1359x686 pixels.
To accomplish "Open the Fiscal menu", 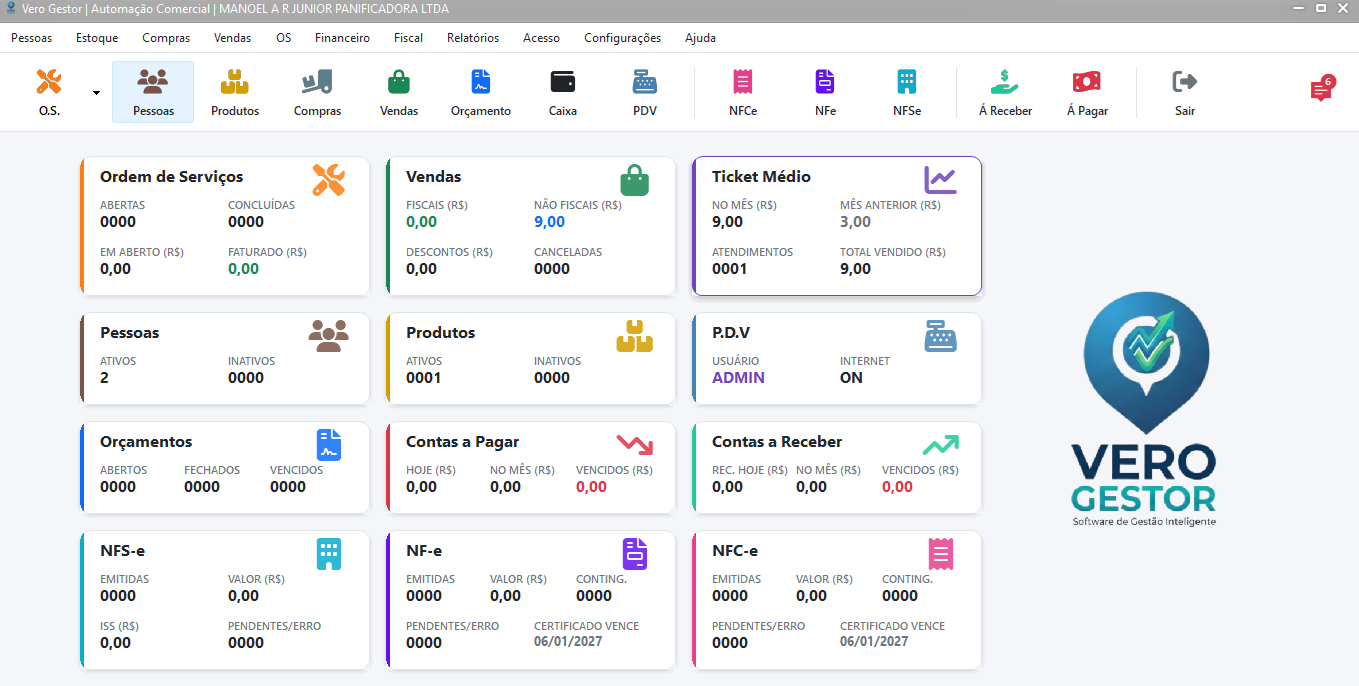I will tap(408, 38).
